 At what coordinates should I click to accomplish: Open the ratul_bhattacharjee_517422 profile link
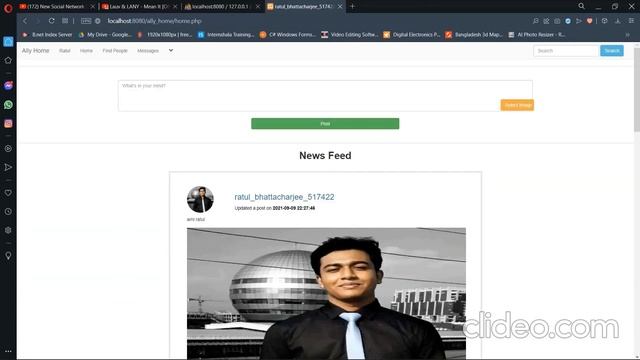(x=284, y=197)
